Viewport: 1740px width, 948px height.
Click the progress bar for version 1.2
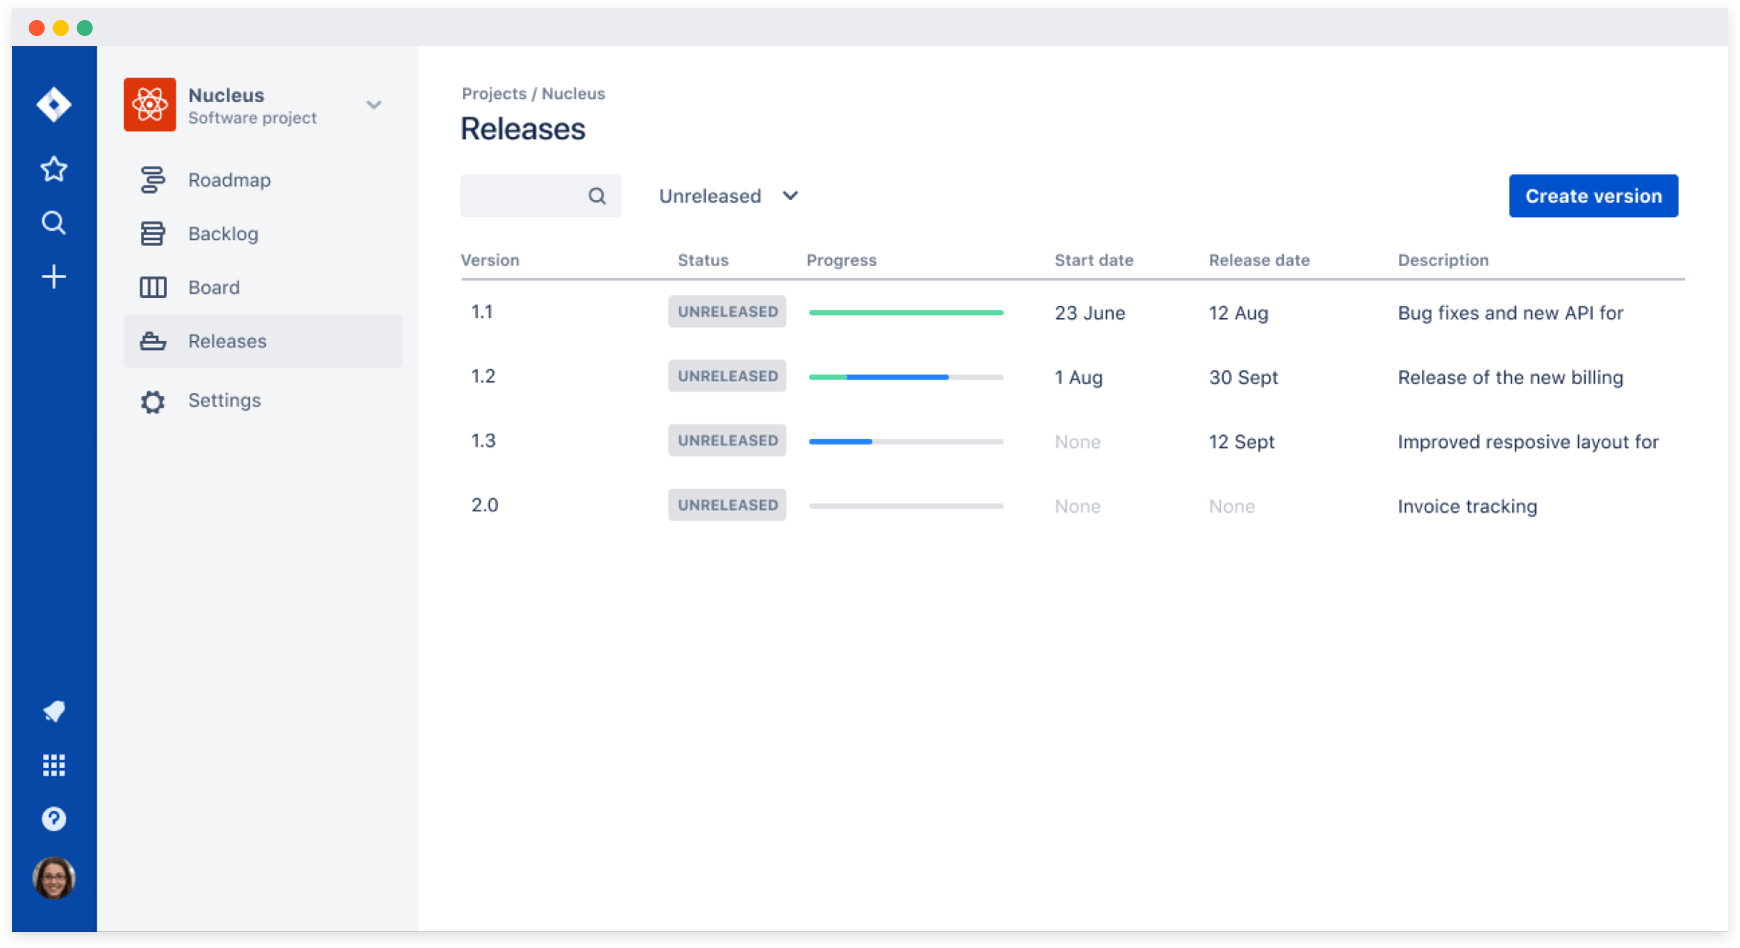coord(905,377)
